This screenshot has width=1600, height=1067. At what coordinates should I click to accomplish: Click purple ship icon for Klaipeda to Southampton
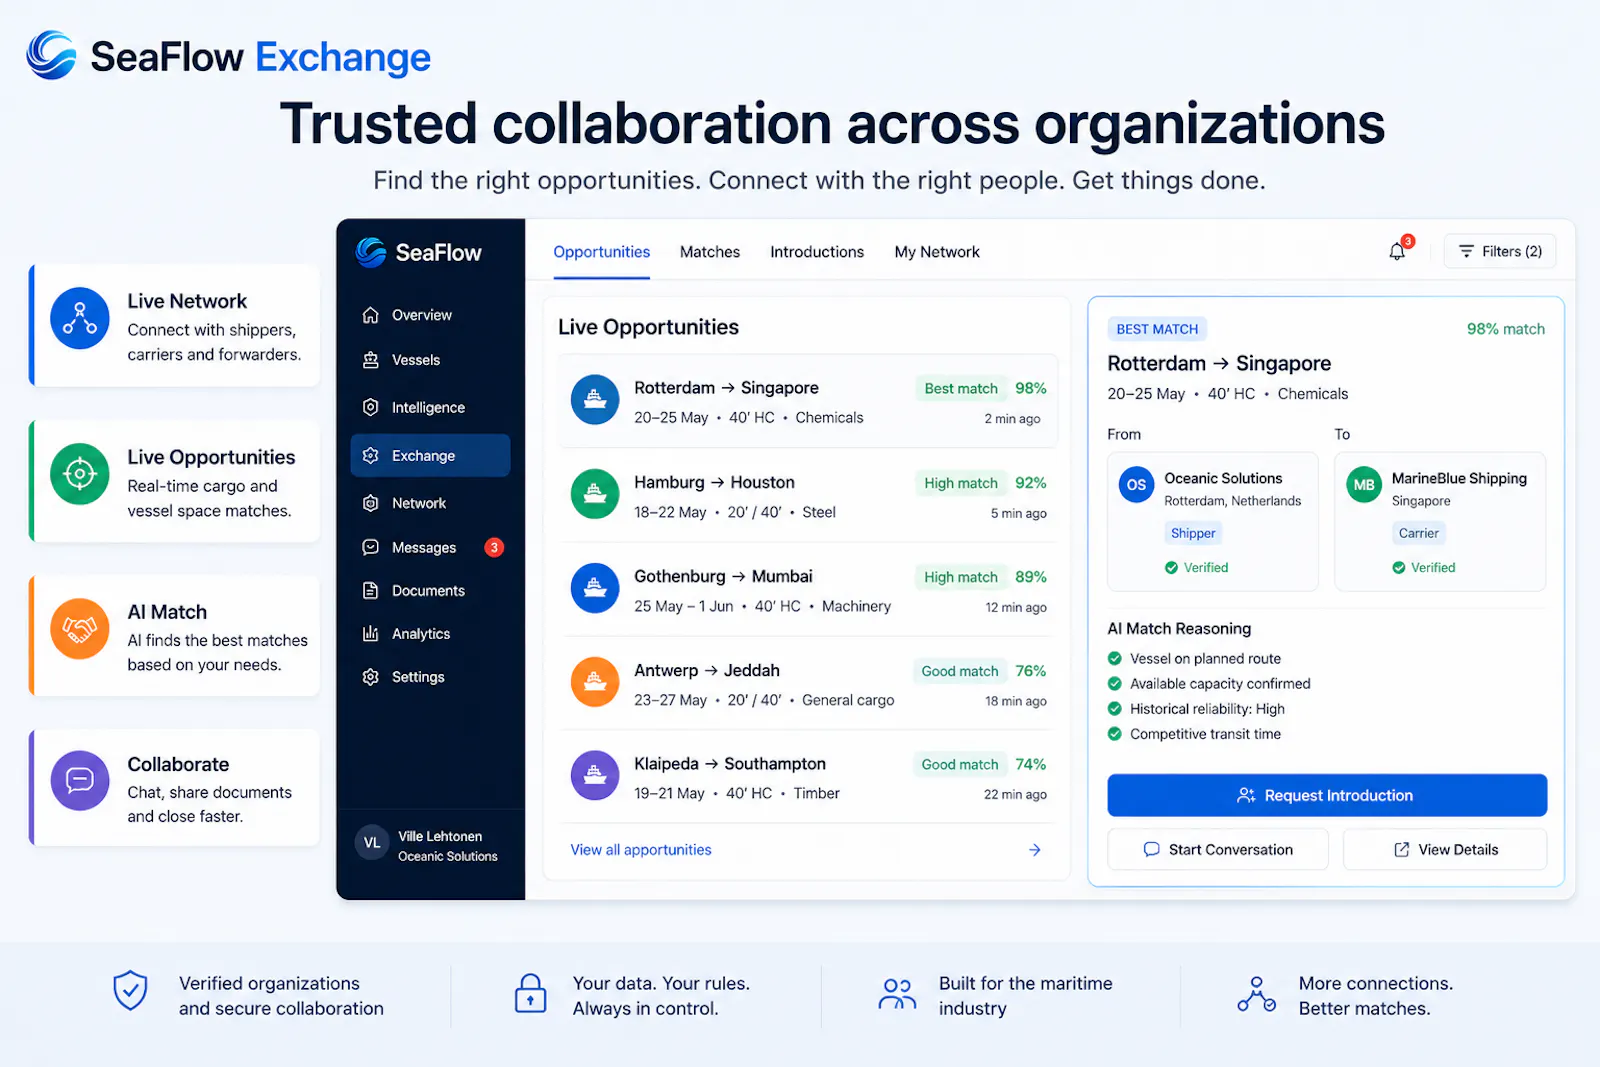tap(595, 776)
